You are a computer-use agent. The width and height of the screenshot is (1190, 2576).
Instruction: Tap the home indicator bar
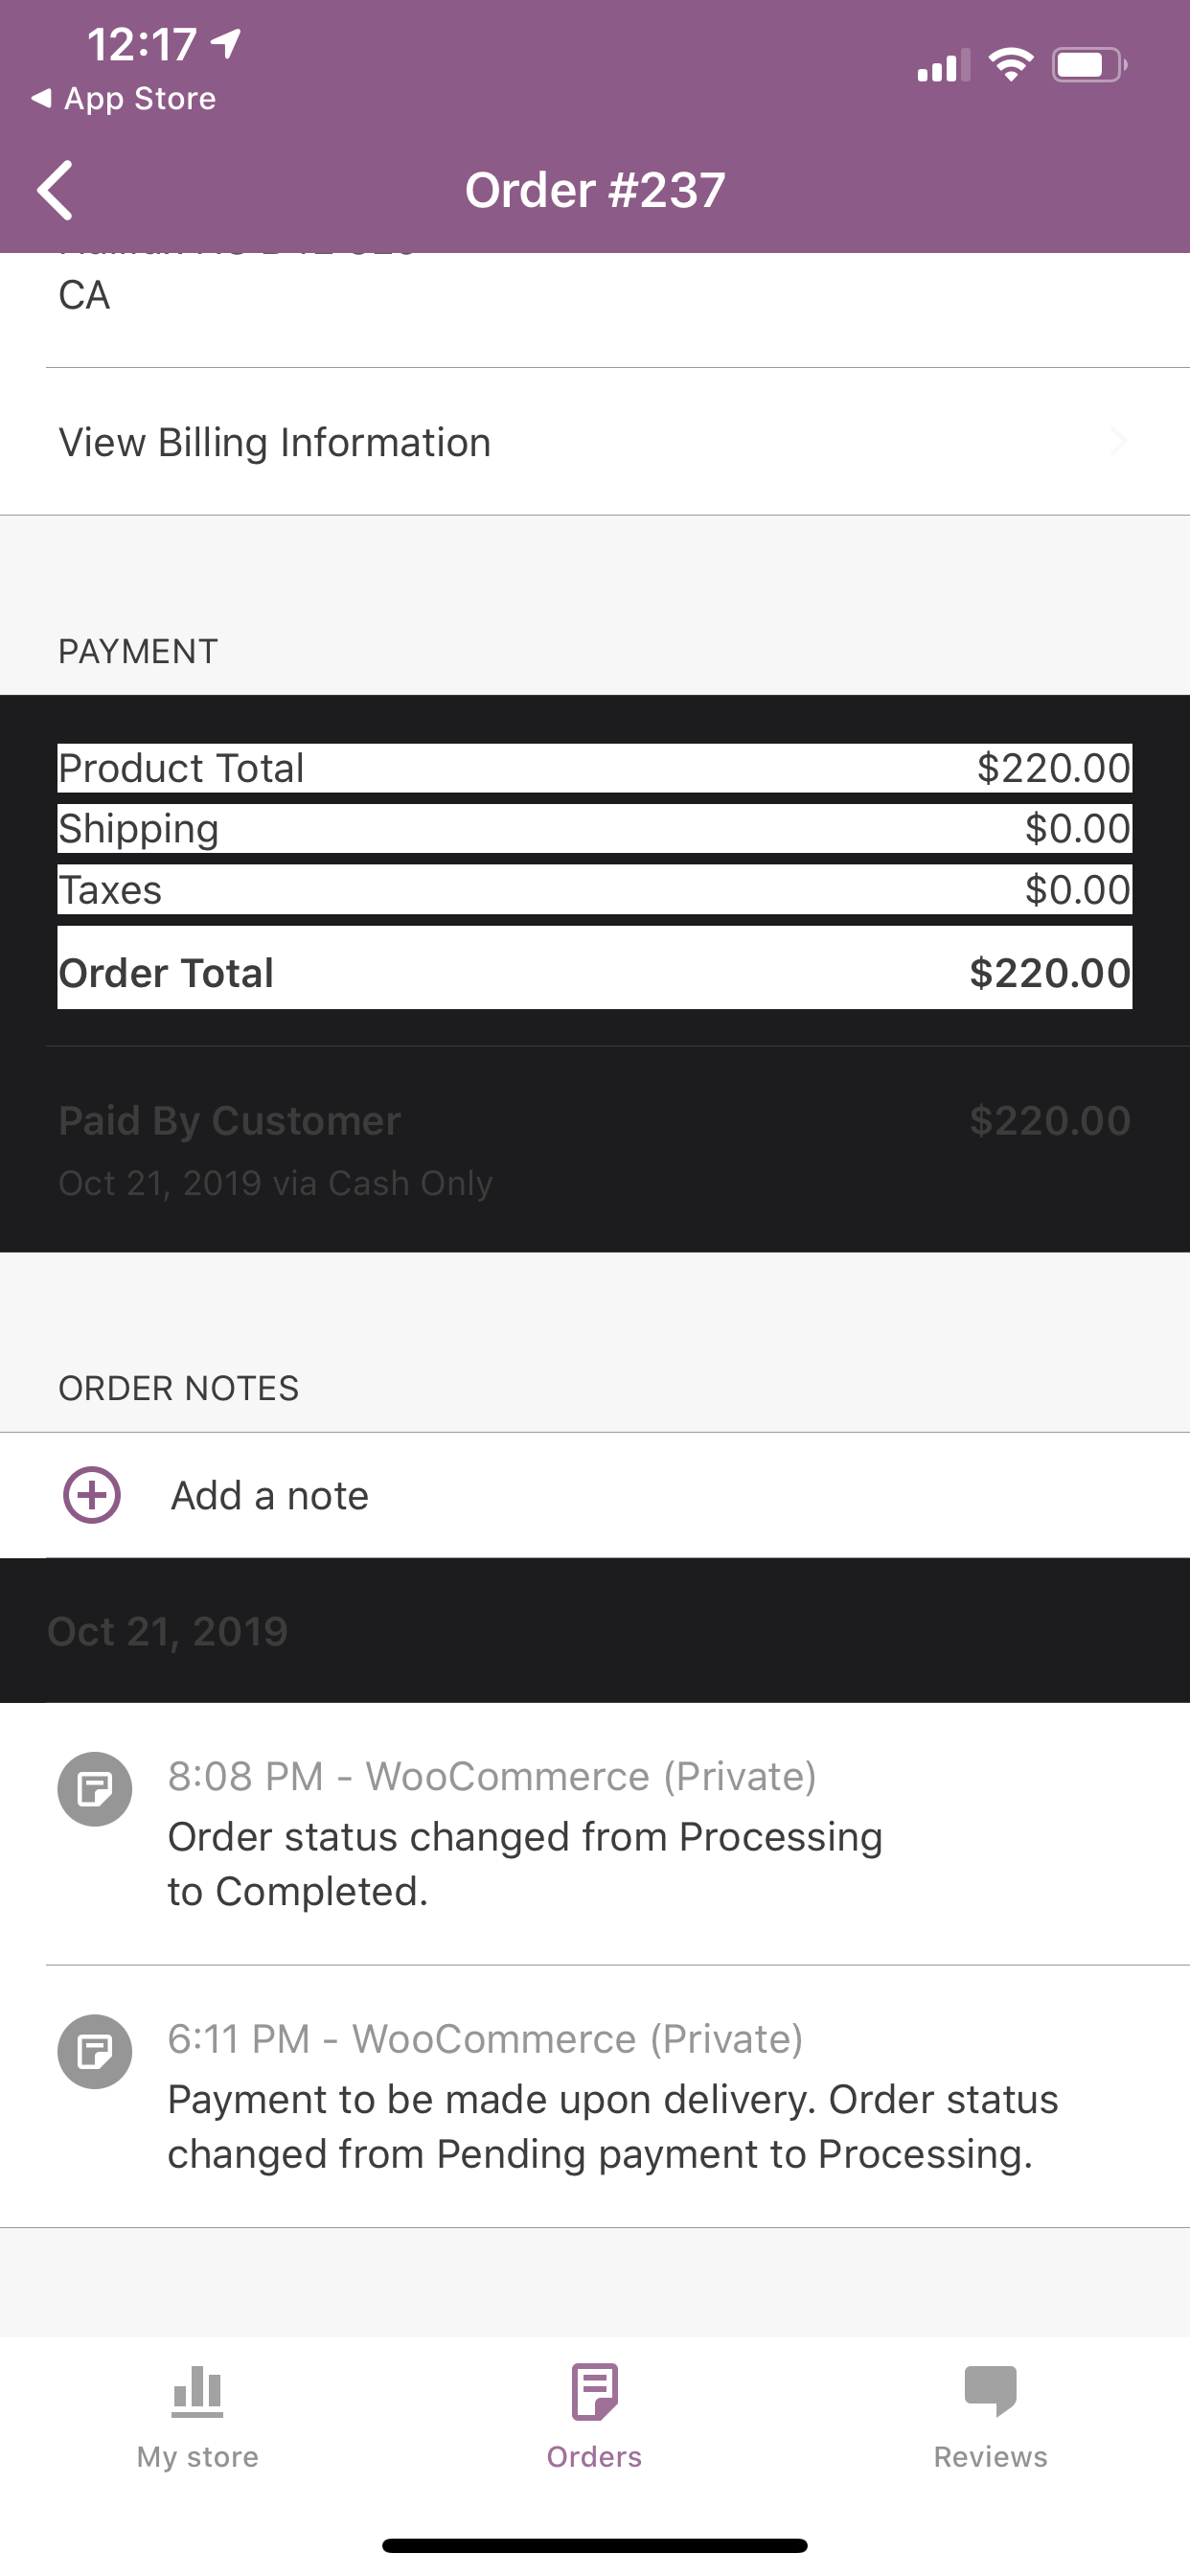595,2545
